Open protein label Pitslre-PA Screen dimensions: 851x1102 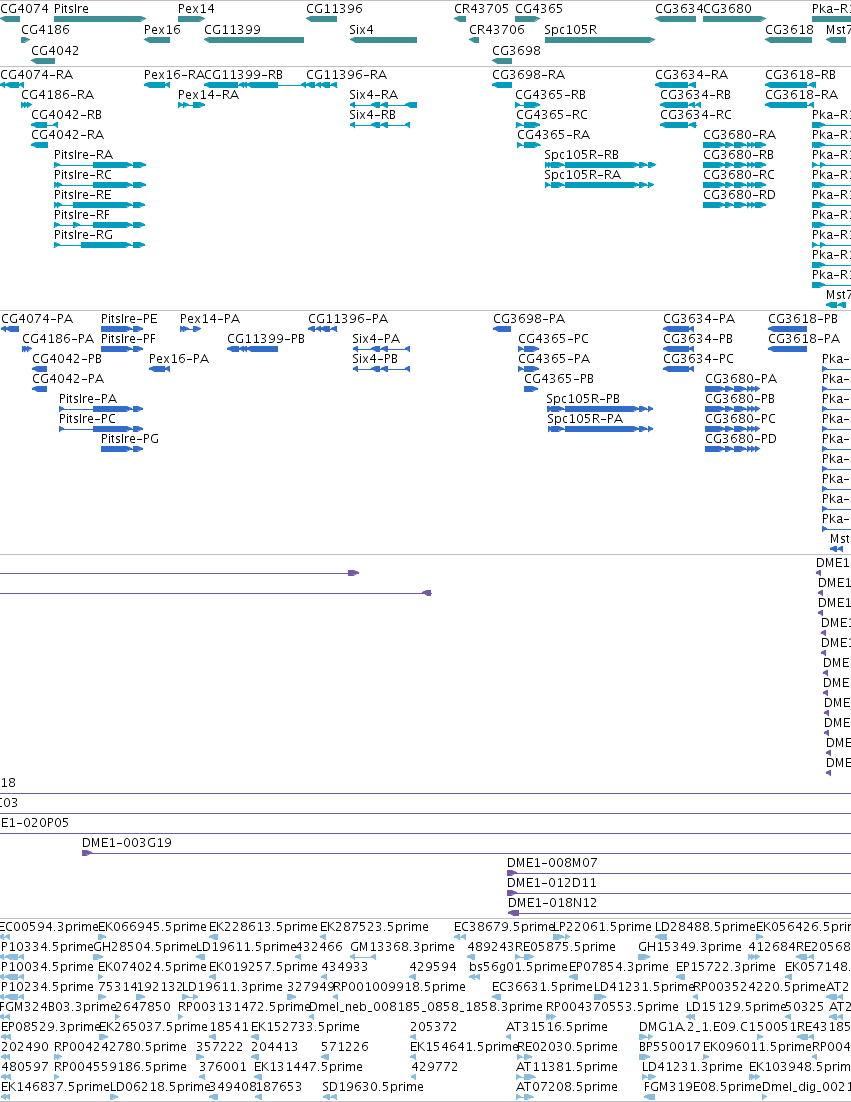pos(88,398)
